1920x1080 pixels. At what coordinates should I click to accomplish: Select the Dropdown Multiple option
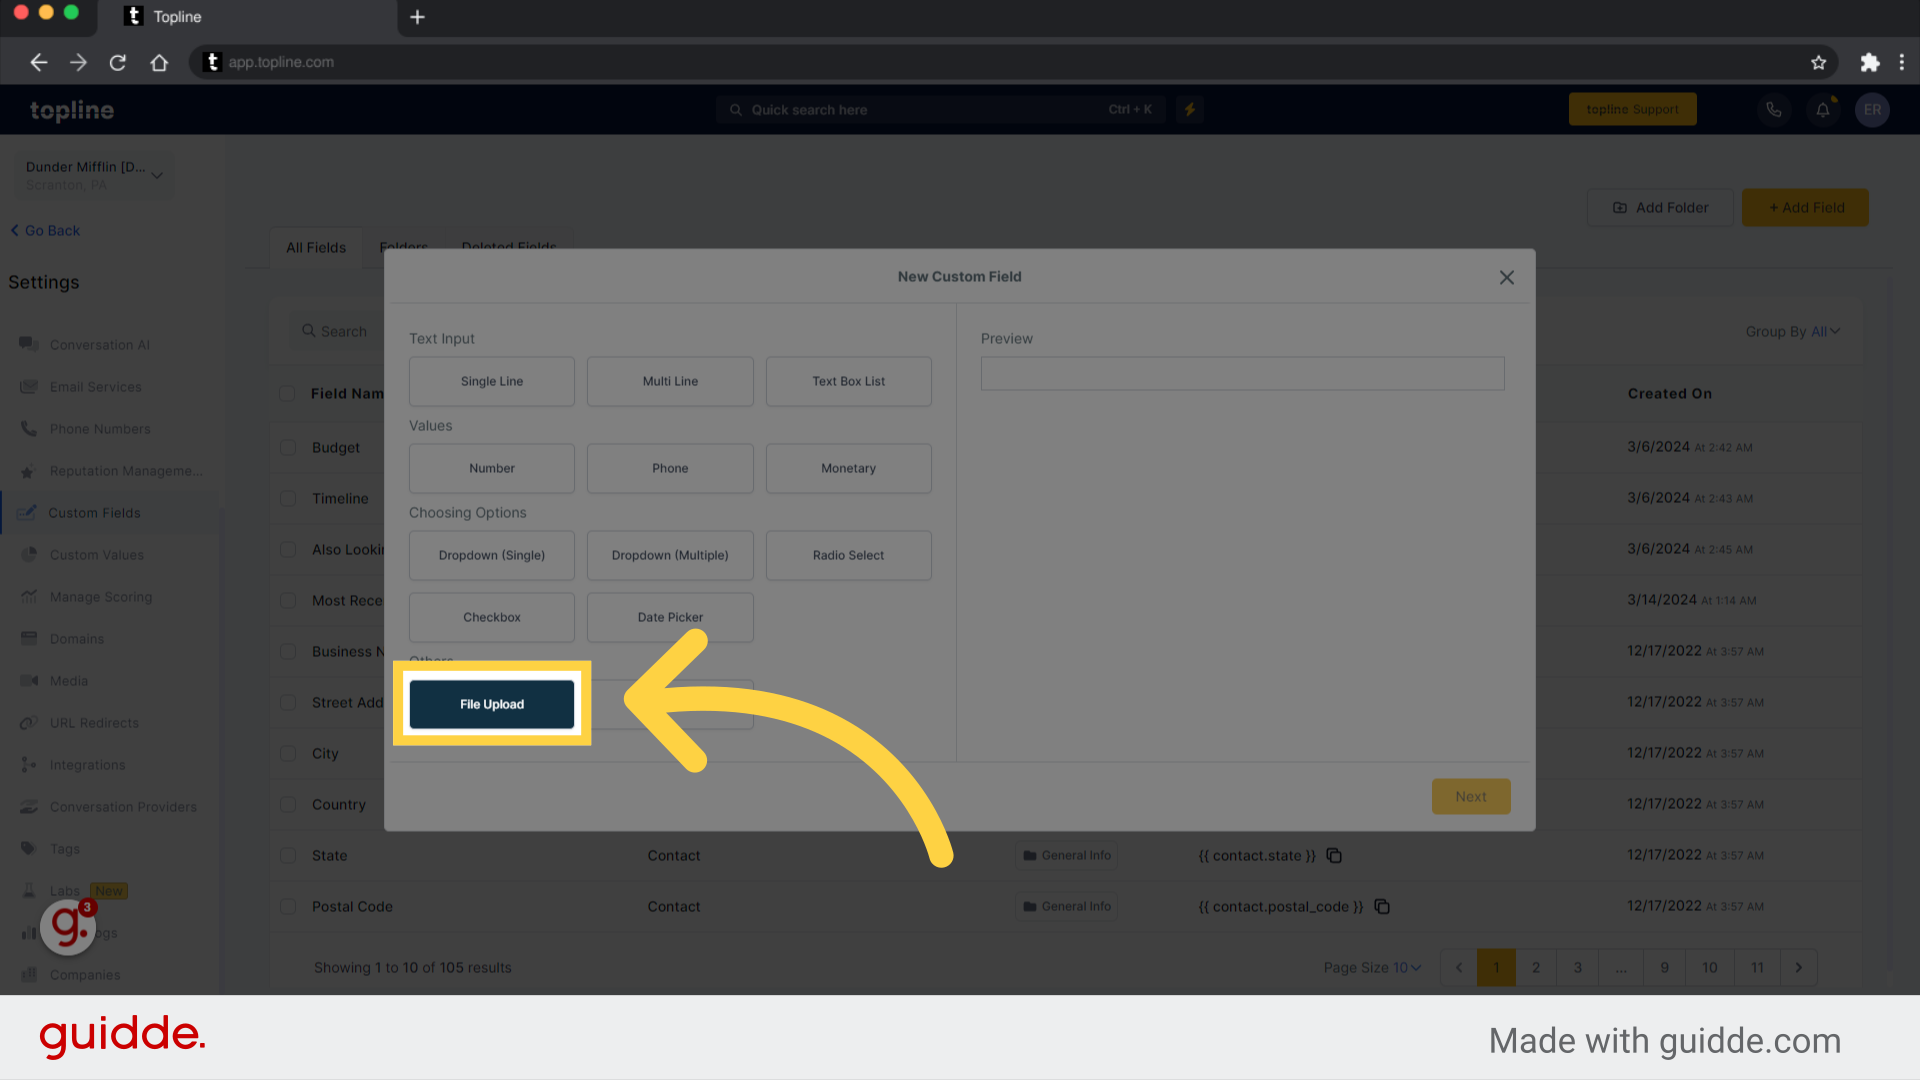[669, 555]
